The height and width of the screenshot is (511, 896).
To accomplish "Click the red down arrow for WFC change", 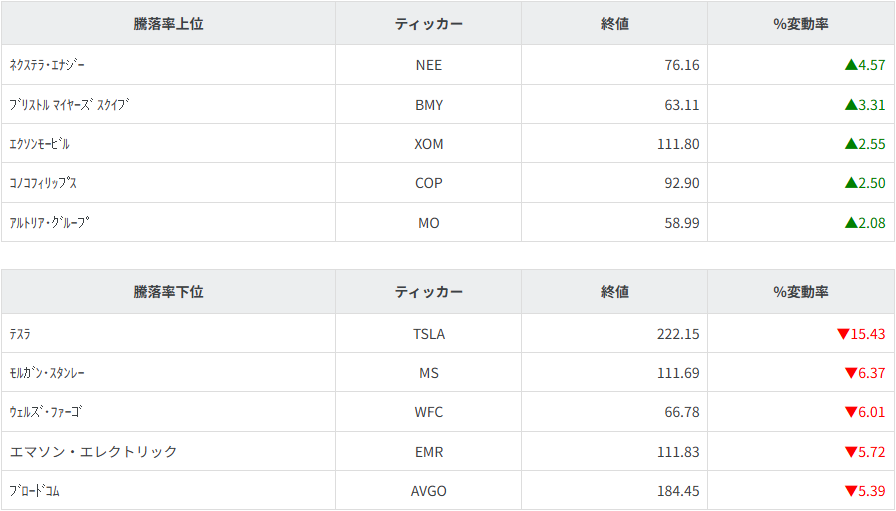I will (851, 412).
